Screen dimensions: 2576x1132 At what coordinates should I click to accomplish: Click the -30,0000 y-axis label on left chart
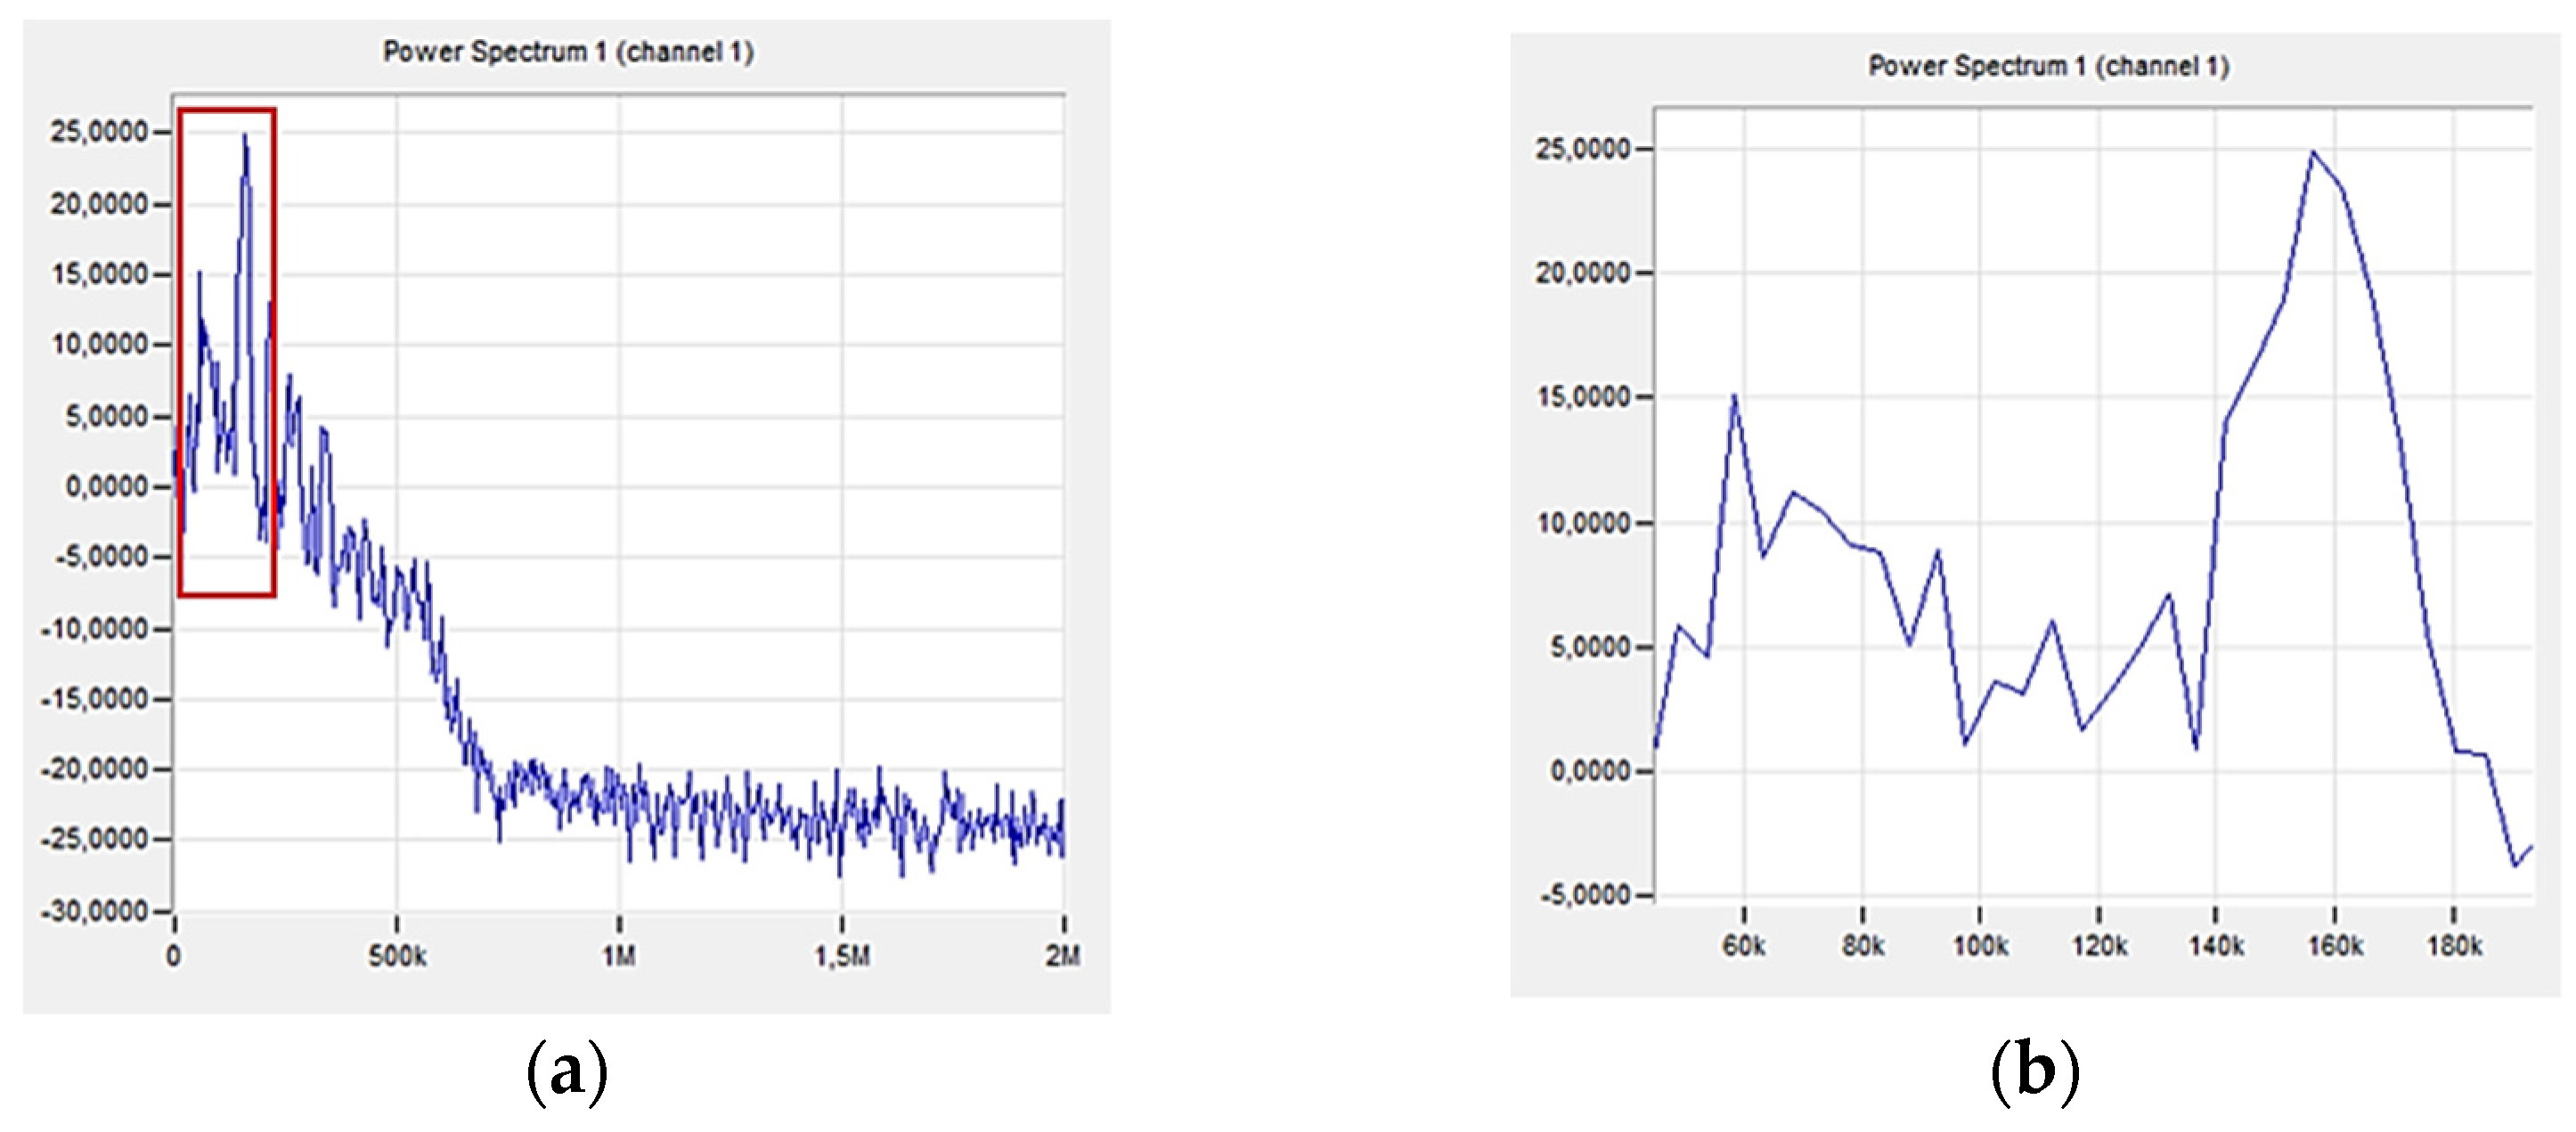pyautogui.click(x=94, y=911)
